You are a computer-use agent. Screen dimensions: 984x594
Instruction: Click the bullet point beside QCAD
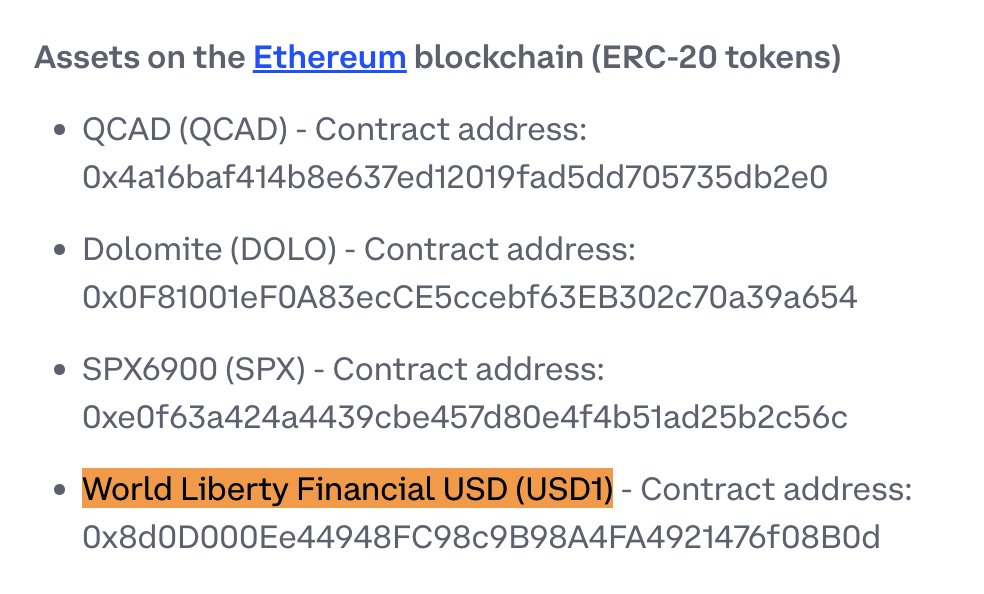point(61,130)
